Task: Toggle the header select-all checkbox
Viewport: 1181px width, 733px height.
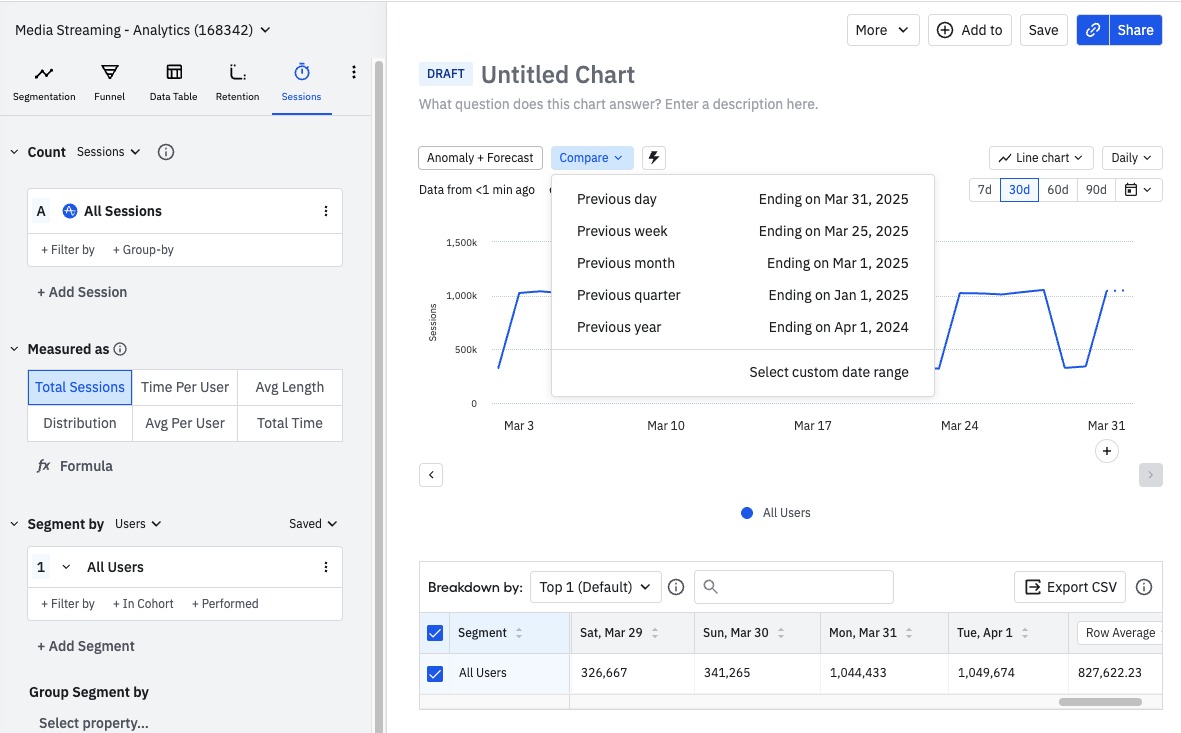Action: [x=435, y=633]
